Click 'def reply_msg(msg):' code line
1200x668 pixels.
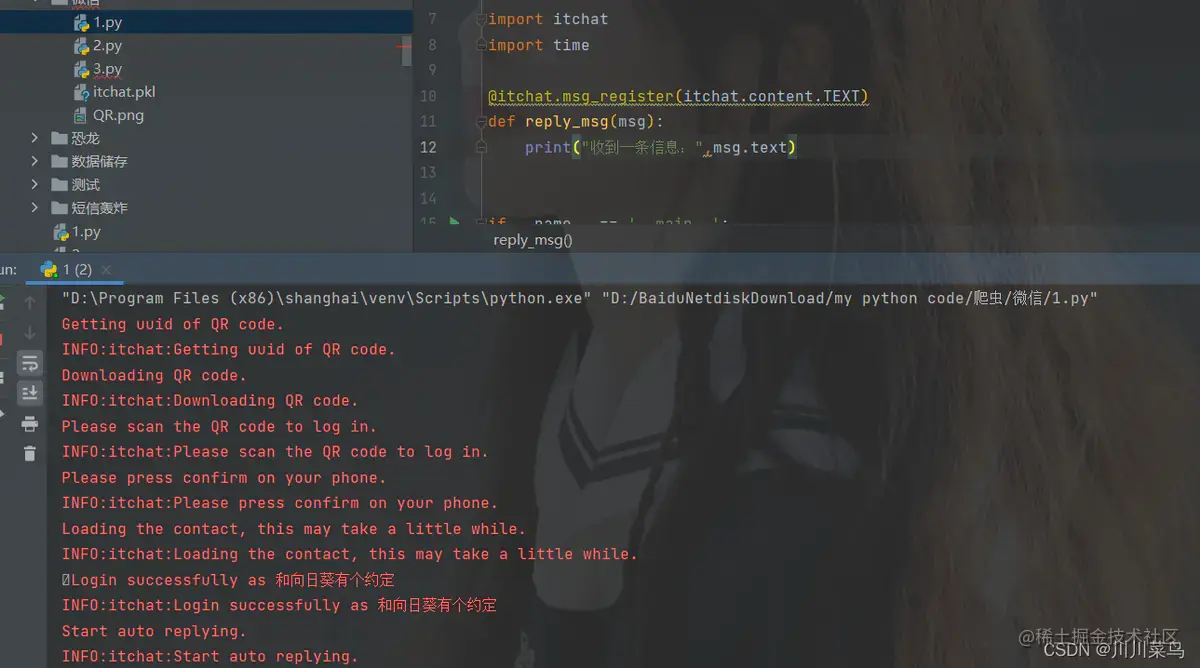(x=576, y=122)
